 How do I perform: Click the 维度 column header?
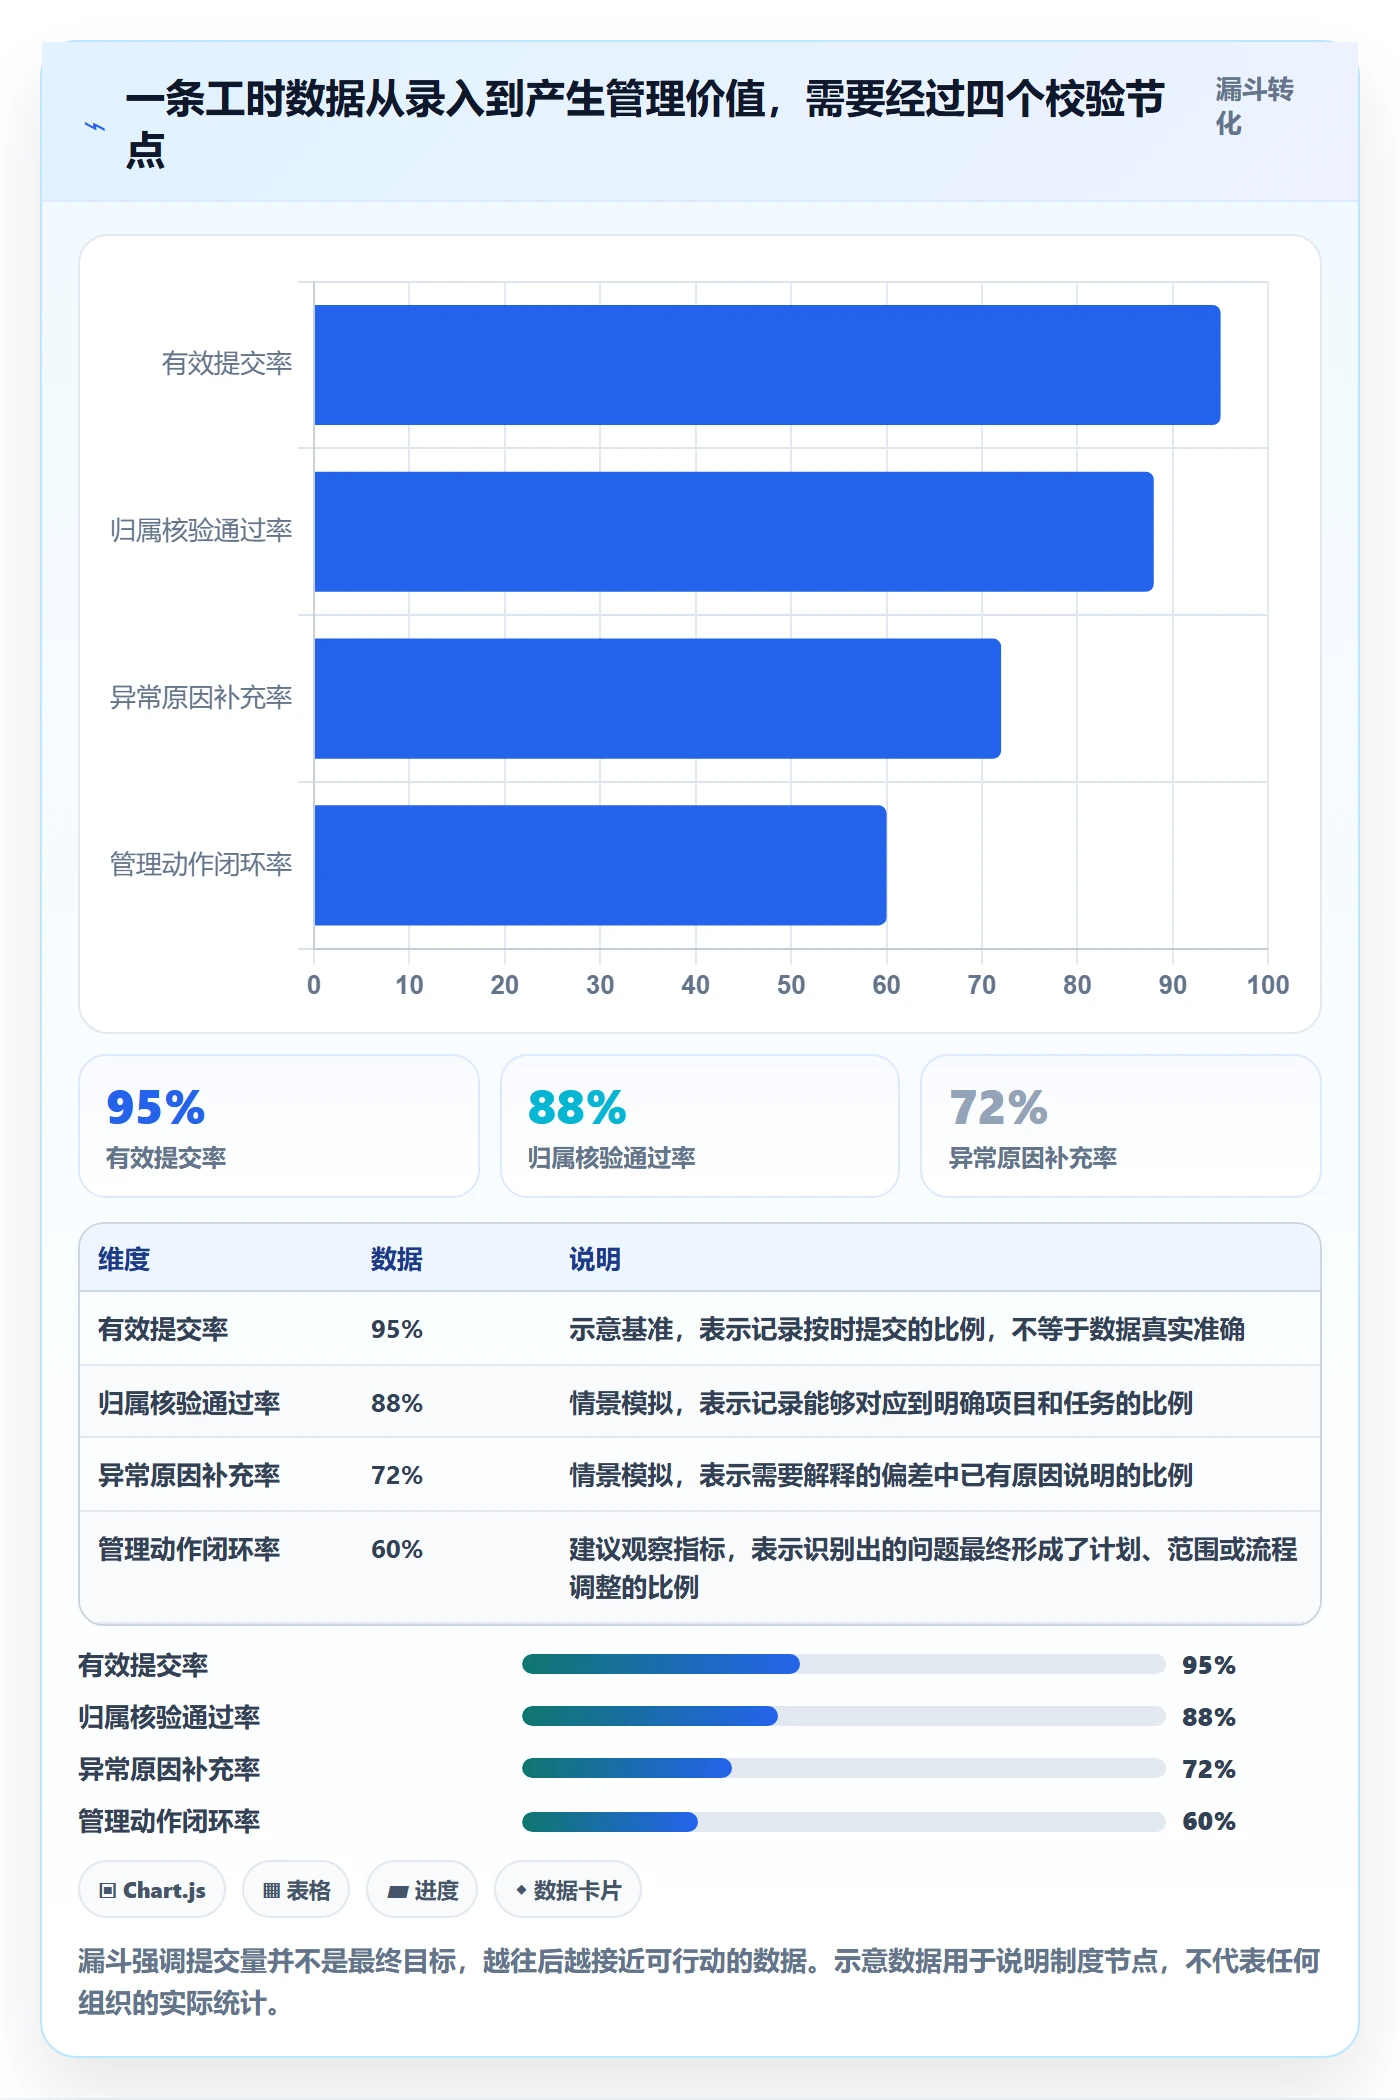124,1259
